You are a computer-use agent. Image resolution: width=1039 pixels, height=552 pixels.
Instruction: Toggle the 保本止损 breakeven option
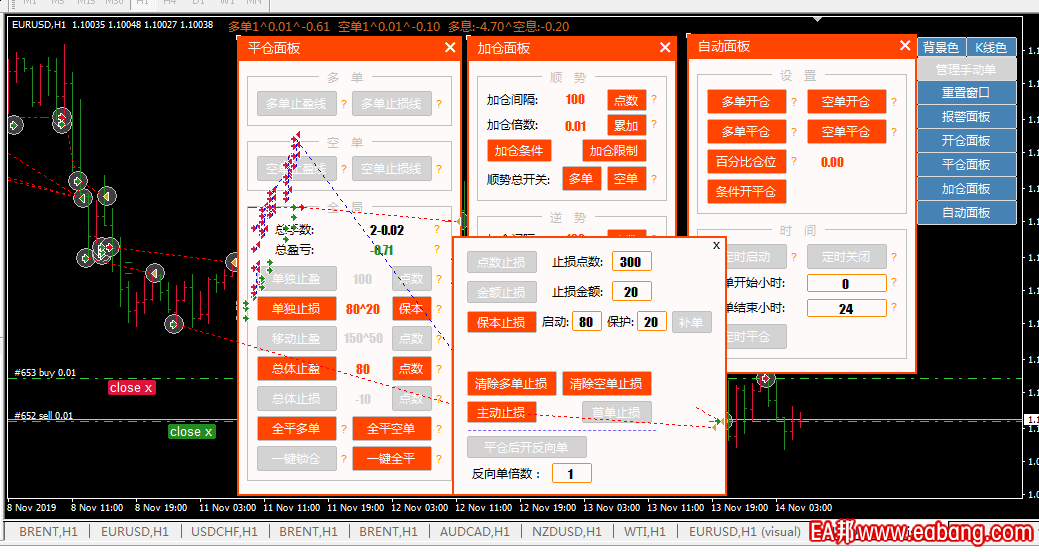pyautogui.click(x=501, y=322)
